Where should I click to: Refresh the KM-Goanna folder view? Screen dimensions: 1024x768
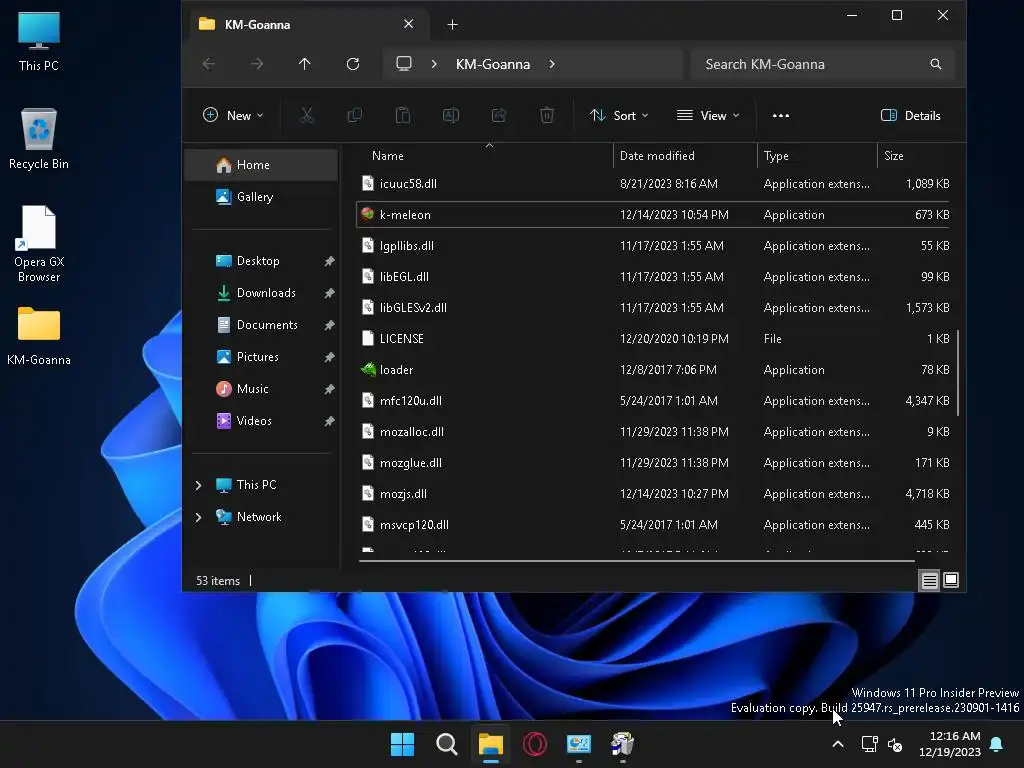pyautogui.click(x=353, y=64)
